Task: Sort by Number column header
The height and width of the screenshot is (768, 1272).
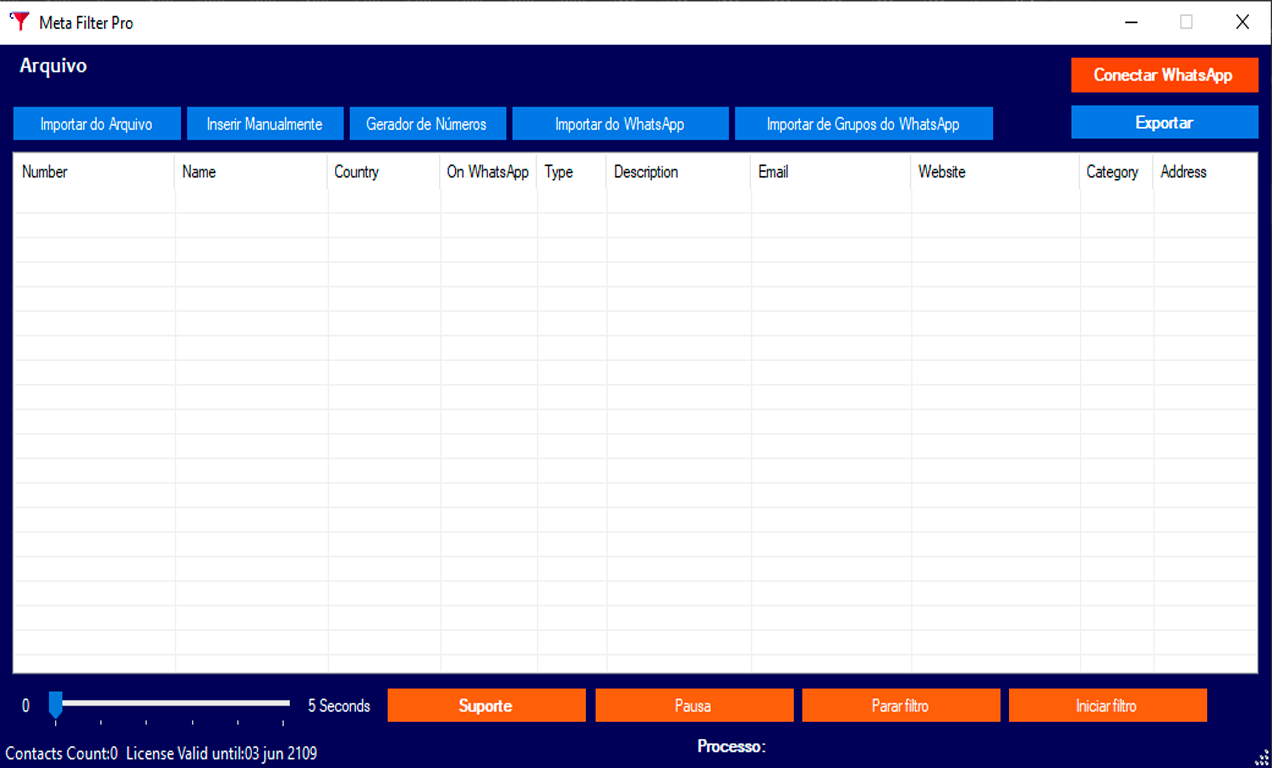Action: 94,172
